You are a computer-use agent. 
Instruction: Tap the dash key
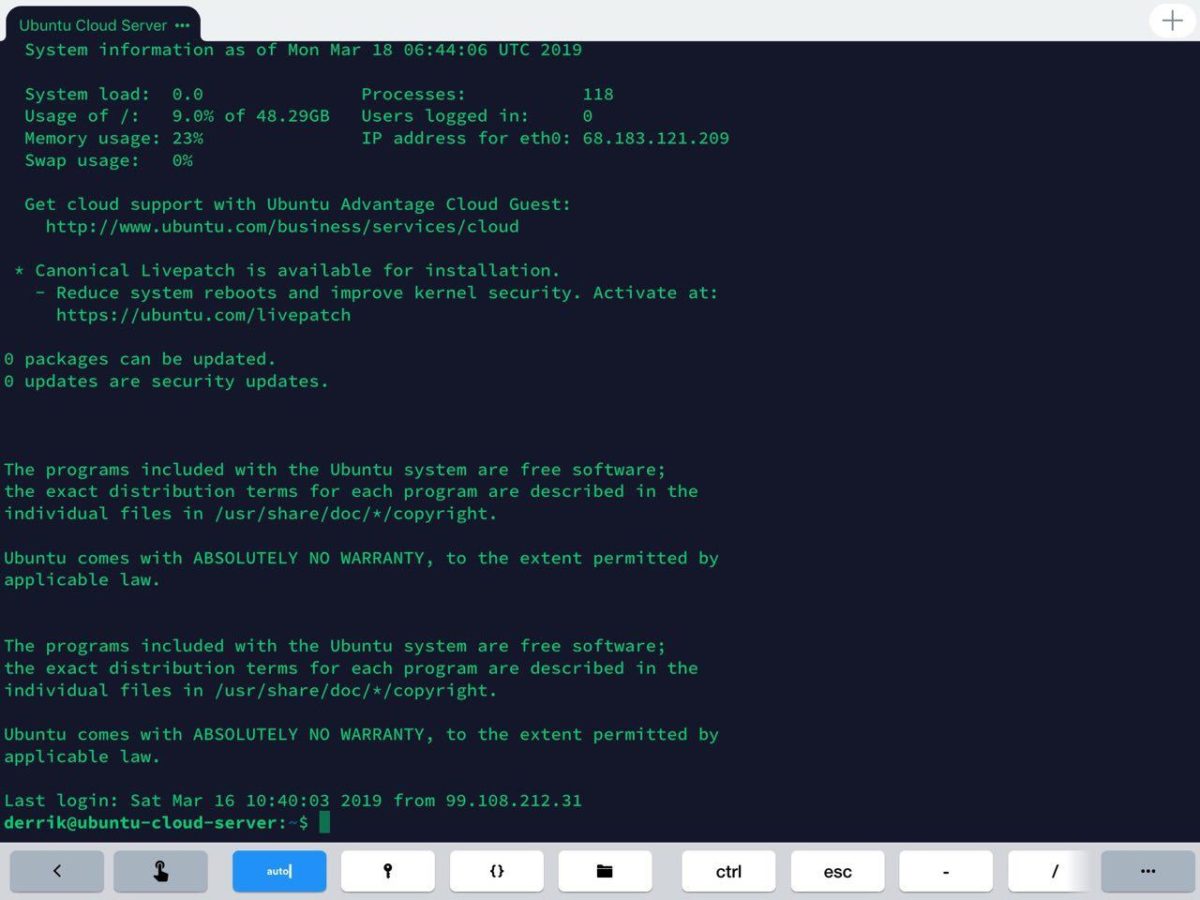coord(946,871)
